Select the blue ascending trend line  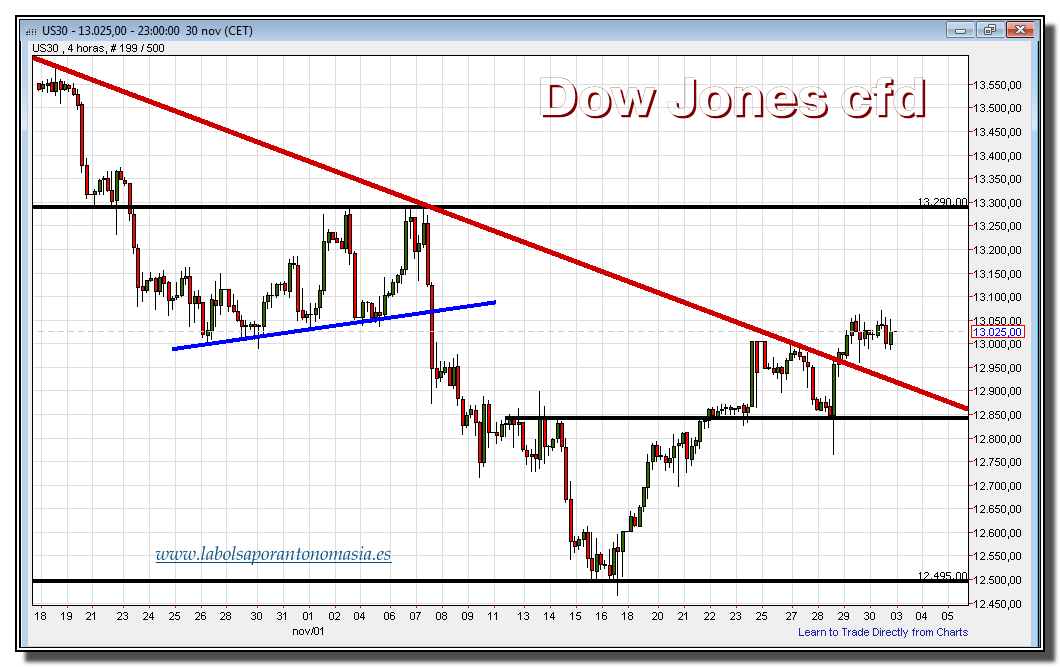coord(334,325)
